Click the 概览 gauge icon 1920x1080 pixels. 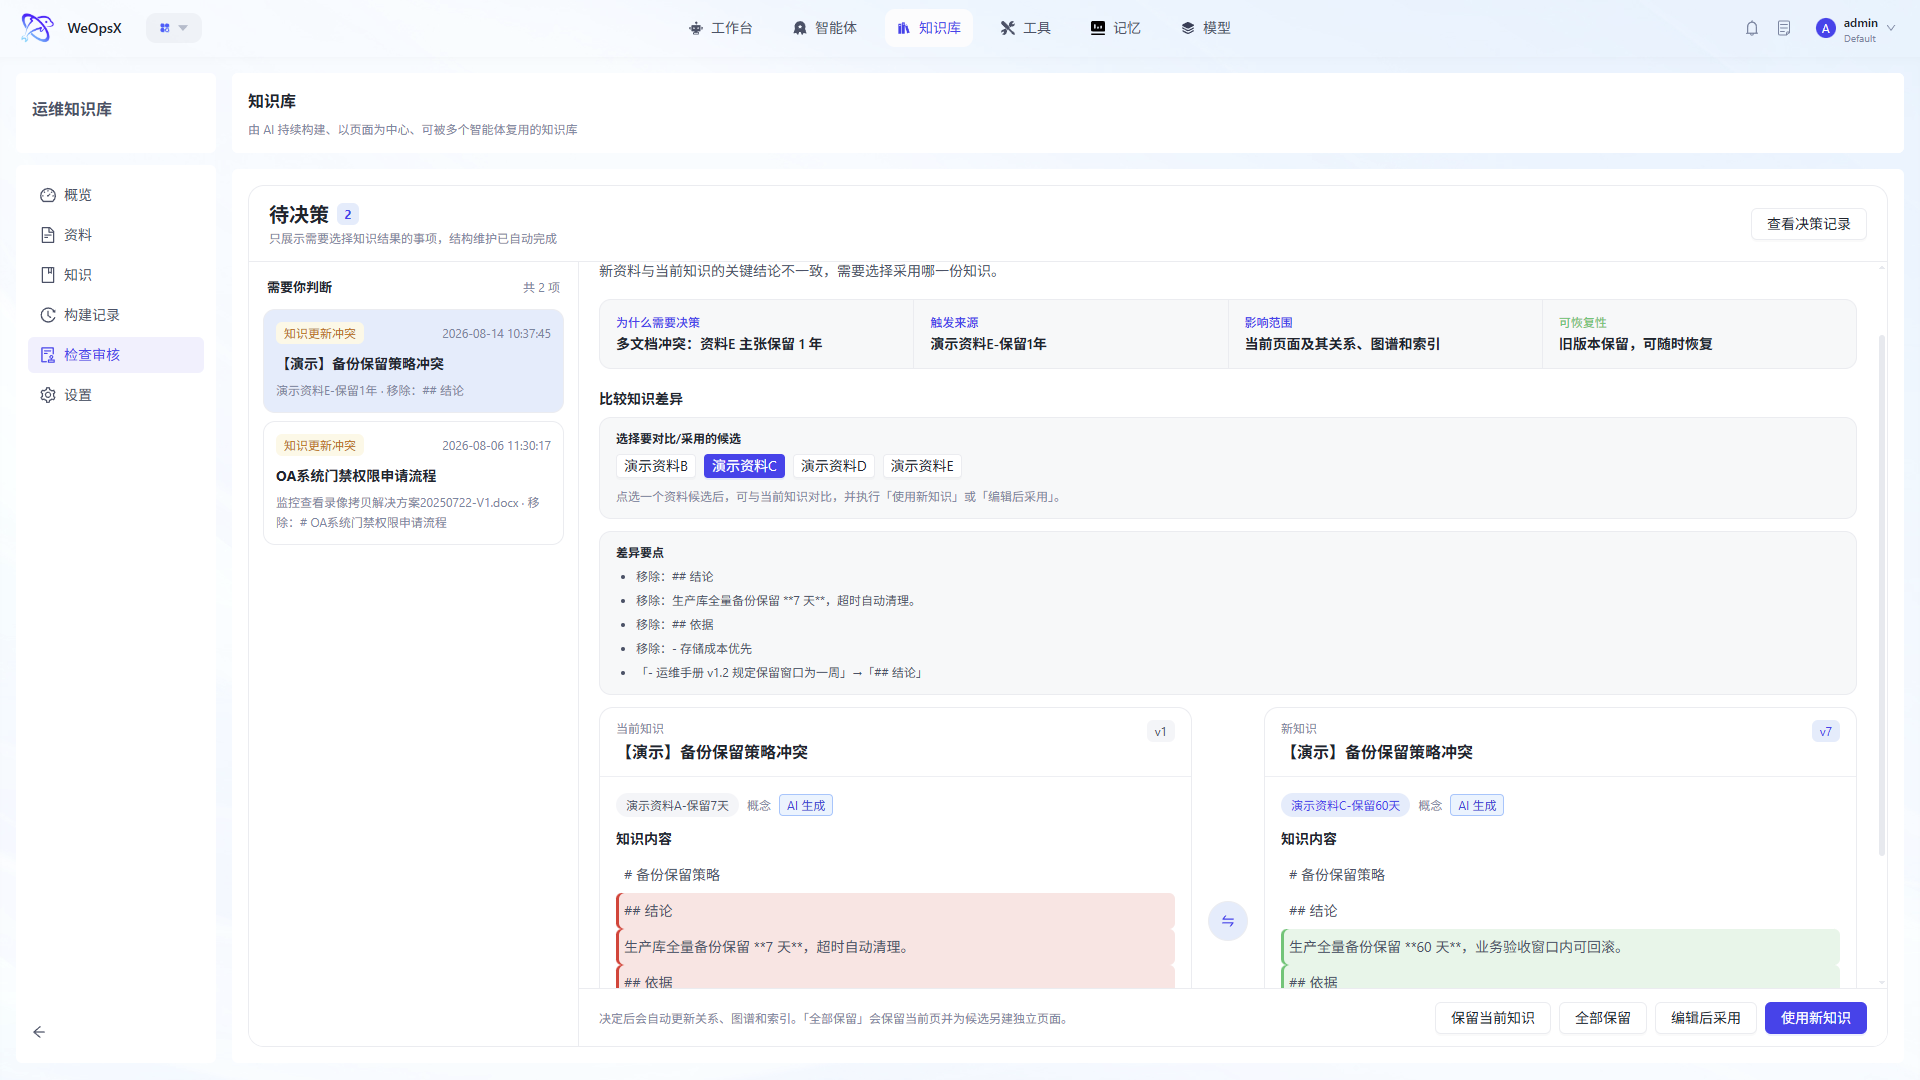click(x=48, y=195)
